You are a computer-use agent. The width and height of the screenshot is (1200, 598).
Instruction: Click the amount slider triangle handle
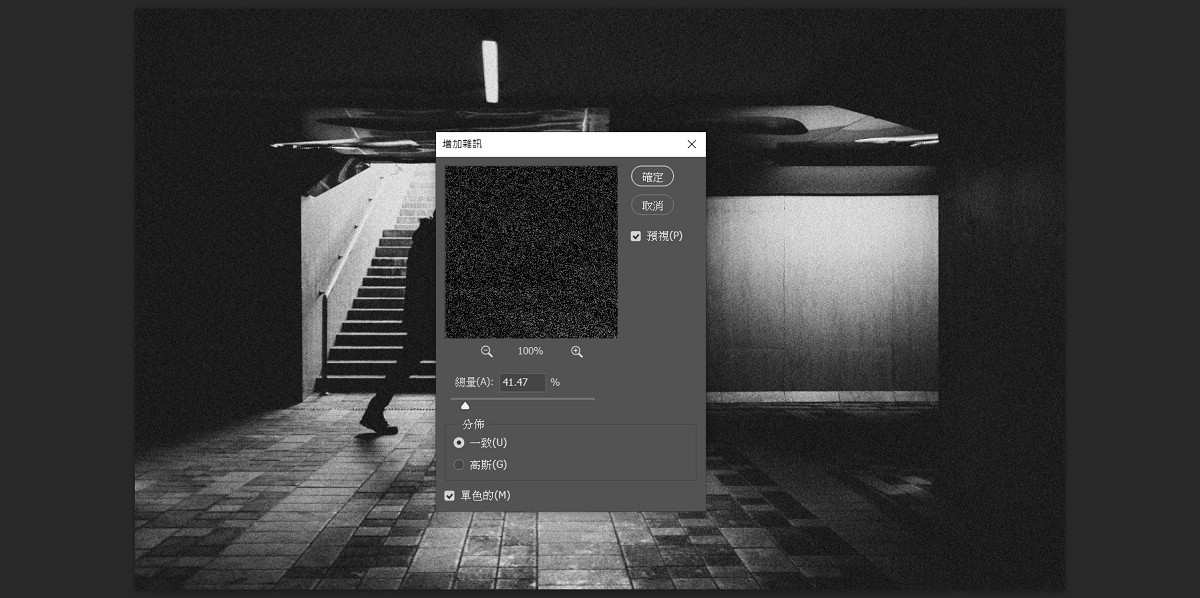(x=465, y=405)
